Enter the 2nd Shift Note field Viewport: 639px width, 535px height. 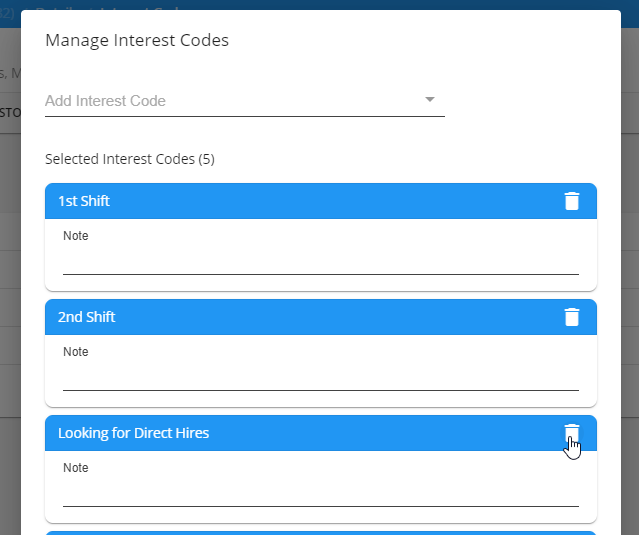[x=320, y=378]
